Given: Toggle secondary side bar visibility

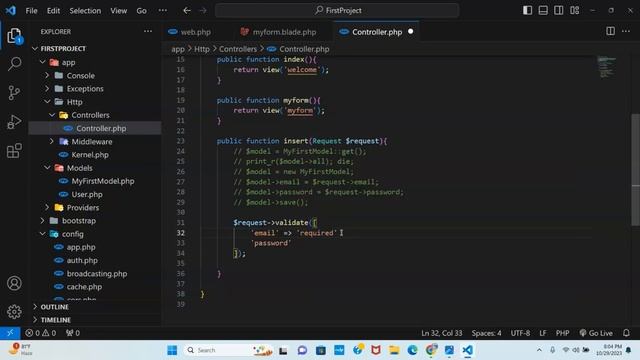Looking at the screenshot, I should point(559,10).
